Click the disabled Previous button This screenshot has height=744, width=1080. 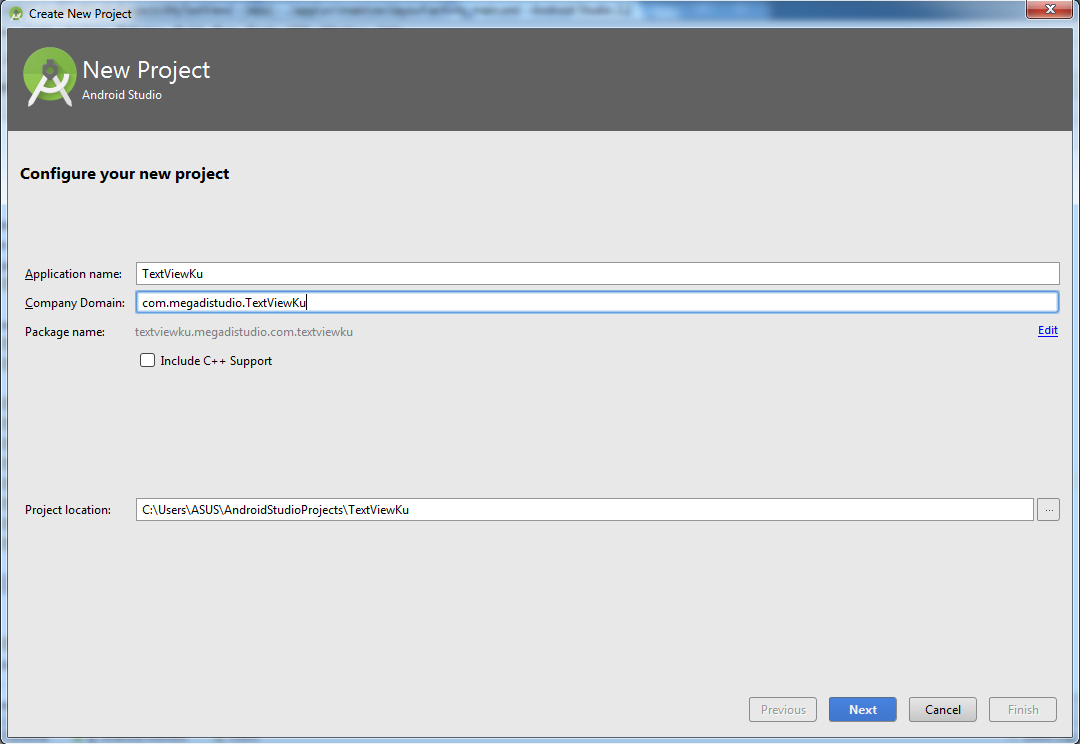[x=782, y=710]
